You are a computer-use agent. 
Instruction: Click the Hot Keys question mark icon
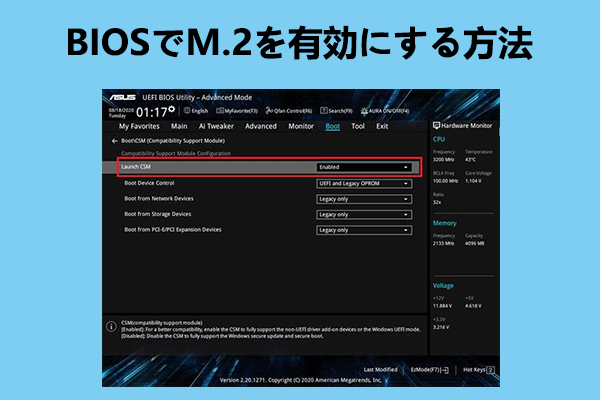491,370
